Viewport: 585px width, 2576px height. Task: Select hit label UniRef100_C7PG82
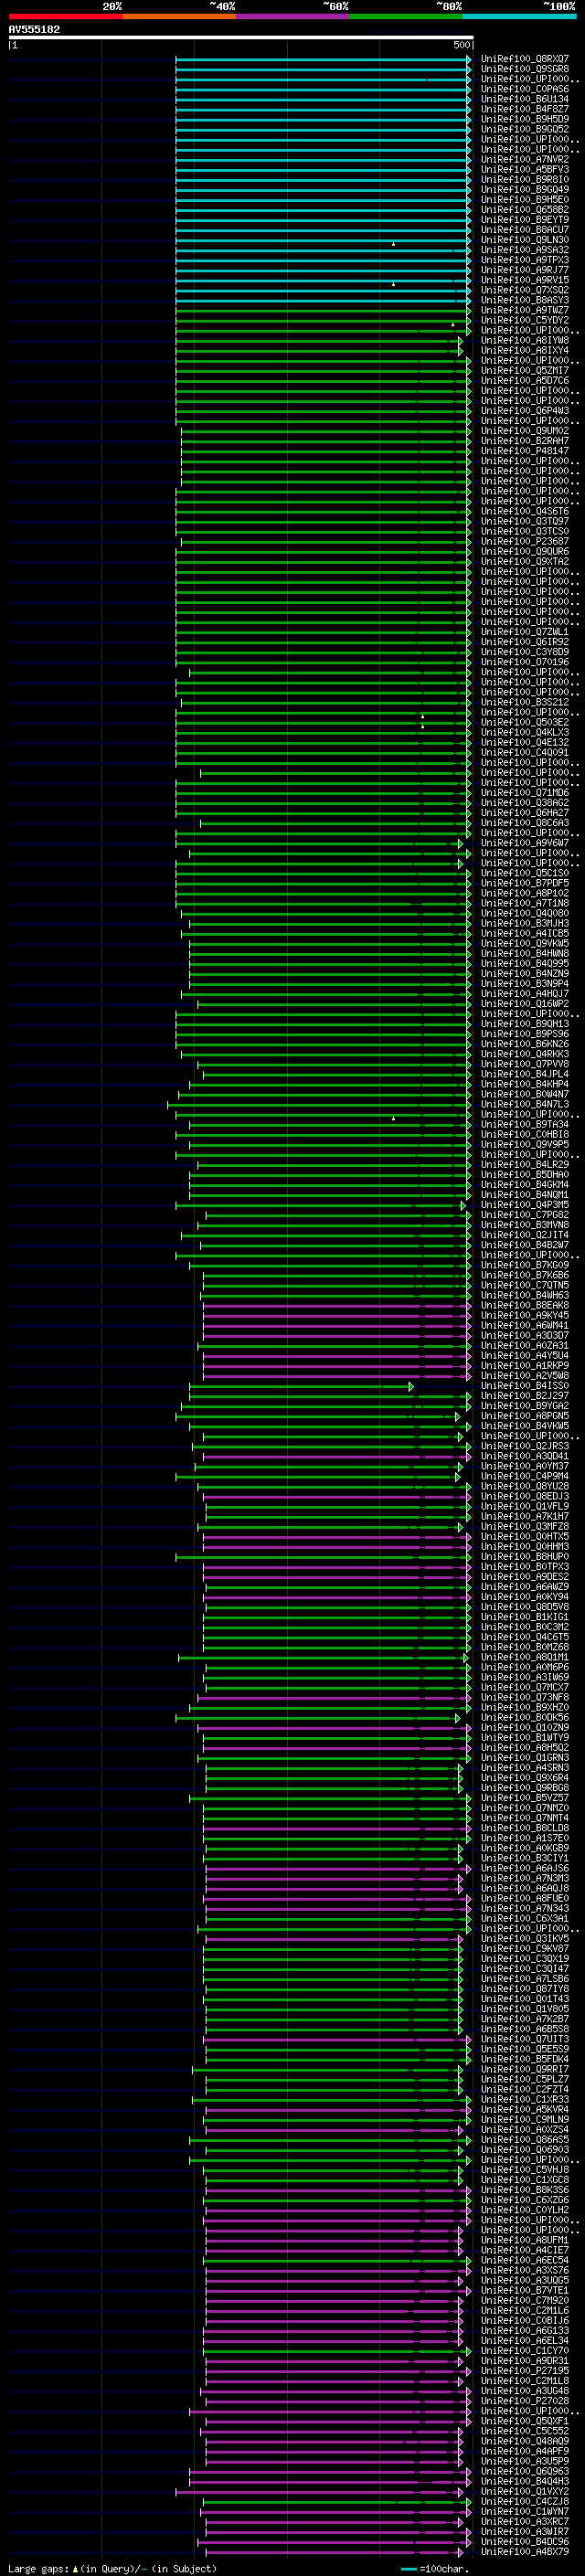[x=524, y=1215]
